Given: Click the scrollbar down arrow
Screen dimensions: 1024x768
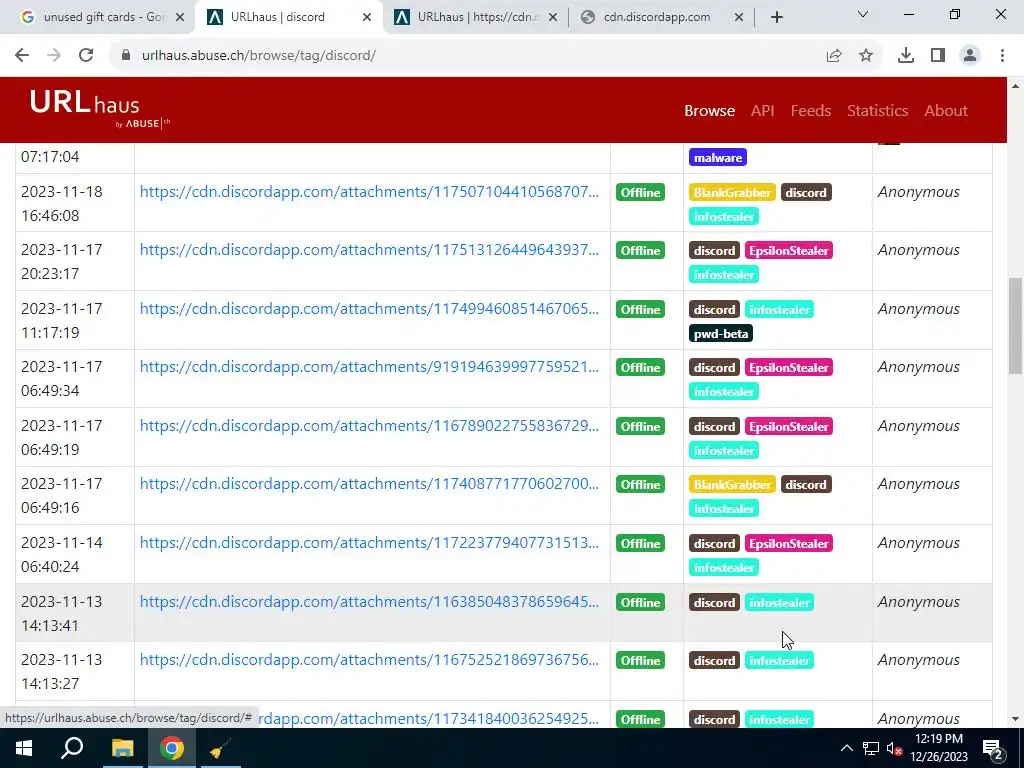Looking at the screenshot, I should click(1015, 719).
